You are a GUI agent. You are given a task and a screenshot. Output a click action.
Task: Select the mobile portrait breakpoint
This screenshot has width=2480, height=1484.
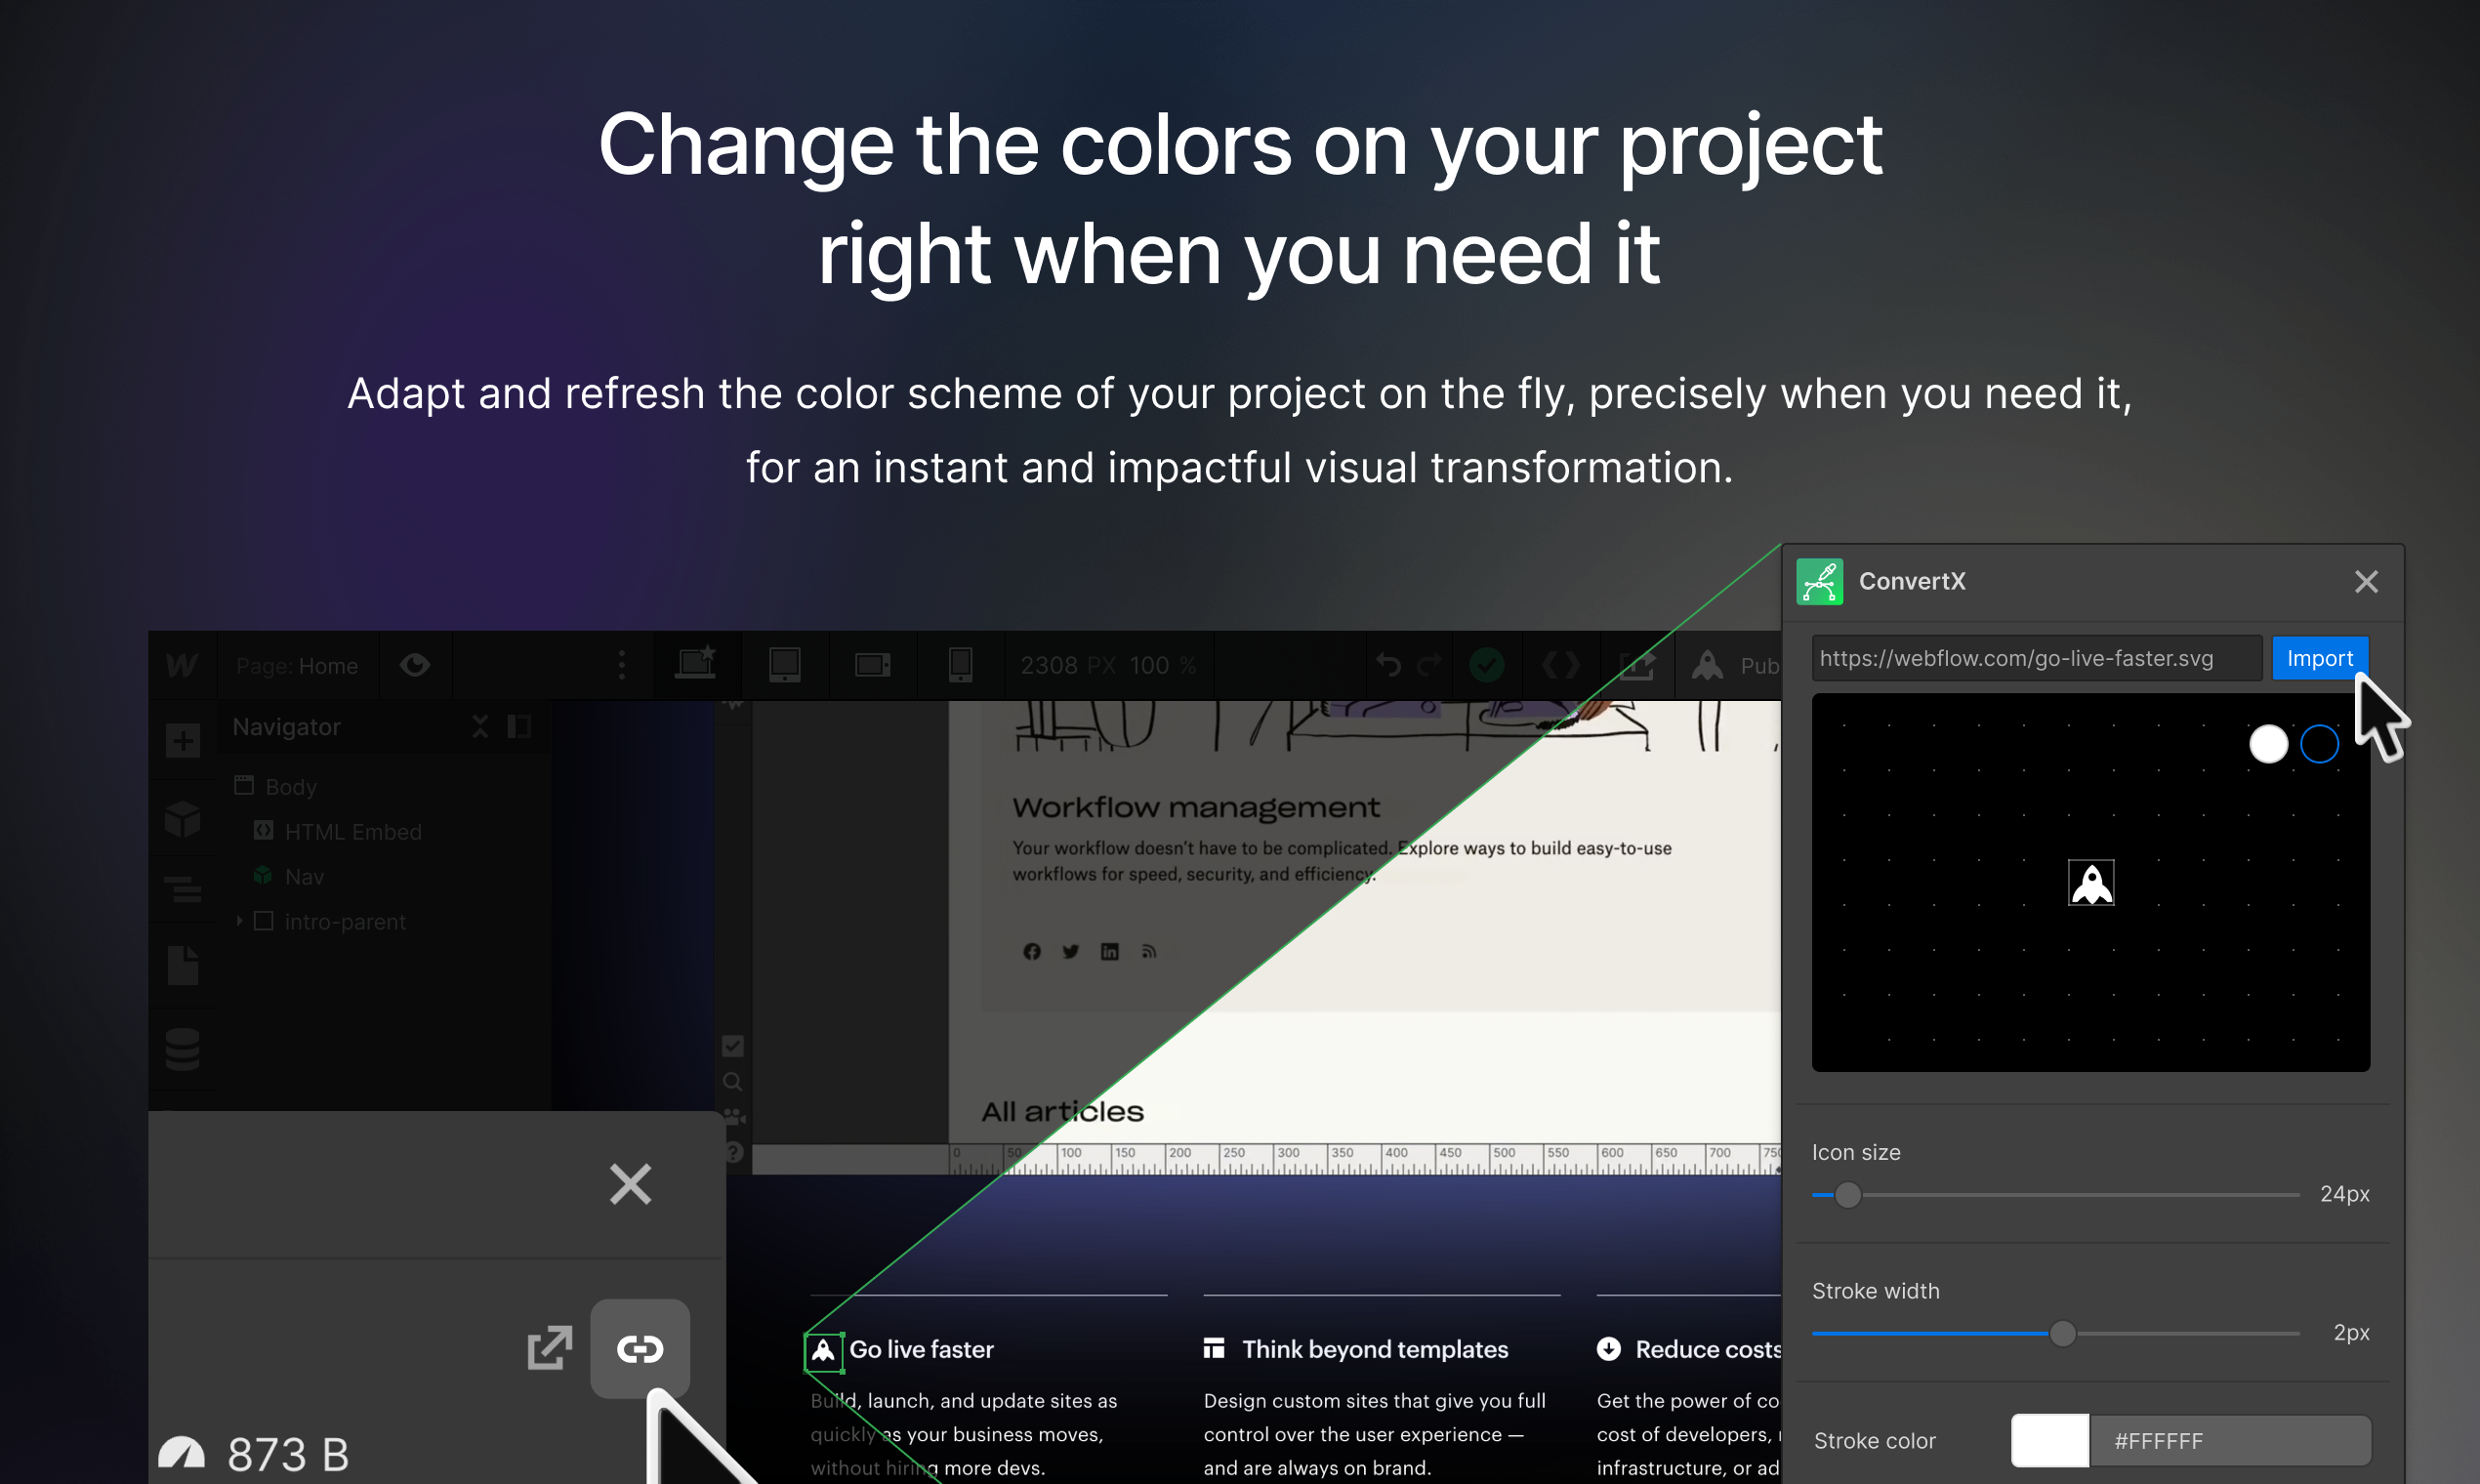[960, 665]
